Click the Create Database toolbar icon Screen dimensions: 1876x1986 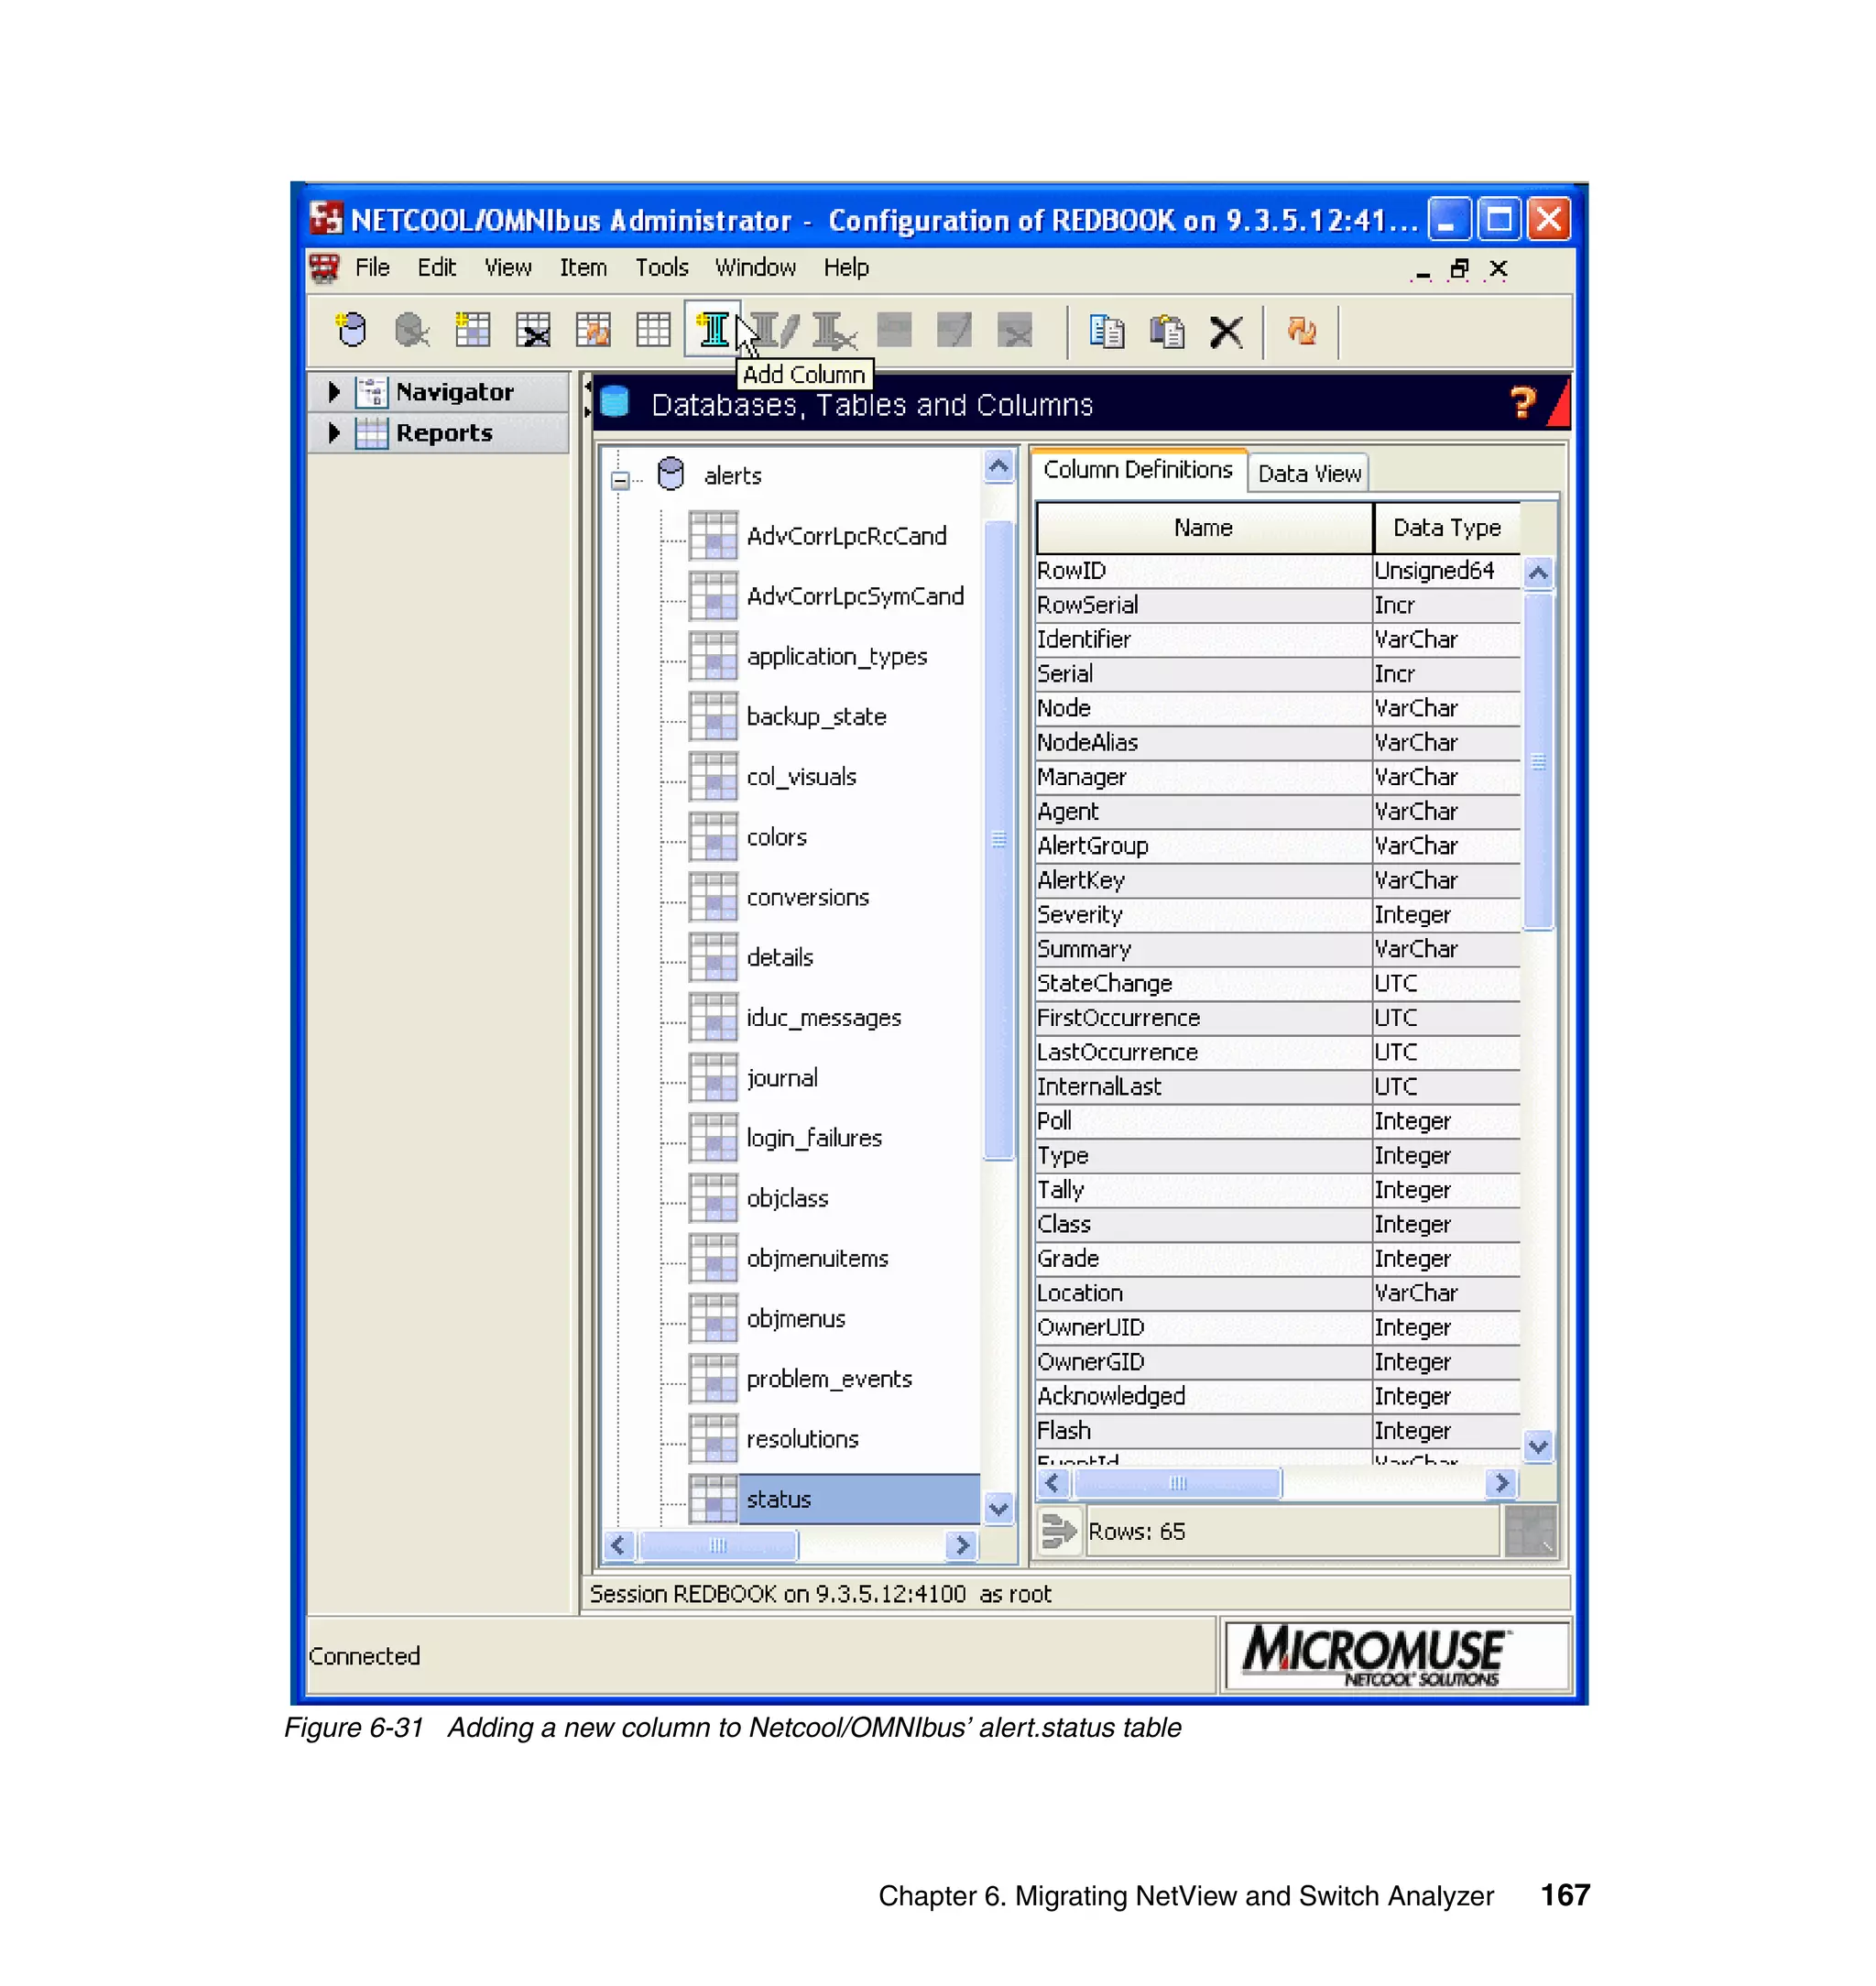(x=351, y=329)
